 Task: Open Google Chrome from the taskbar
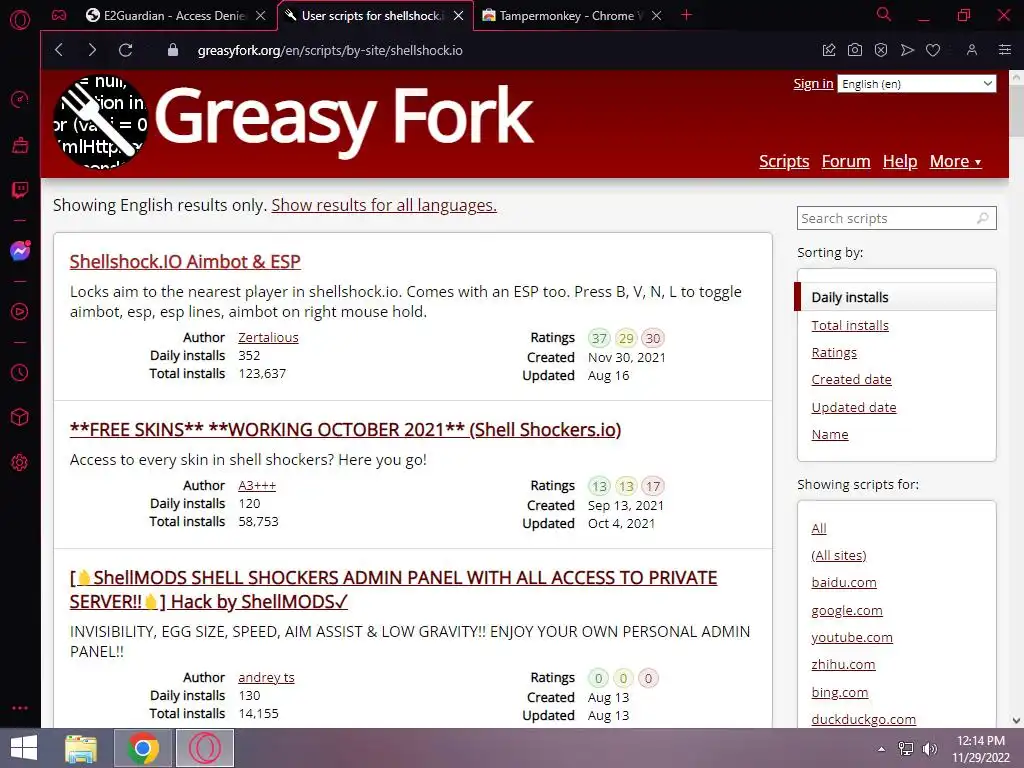click(x=142, y=748)
